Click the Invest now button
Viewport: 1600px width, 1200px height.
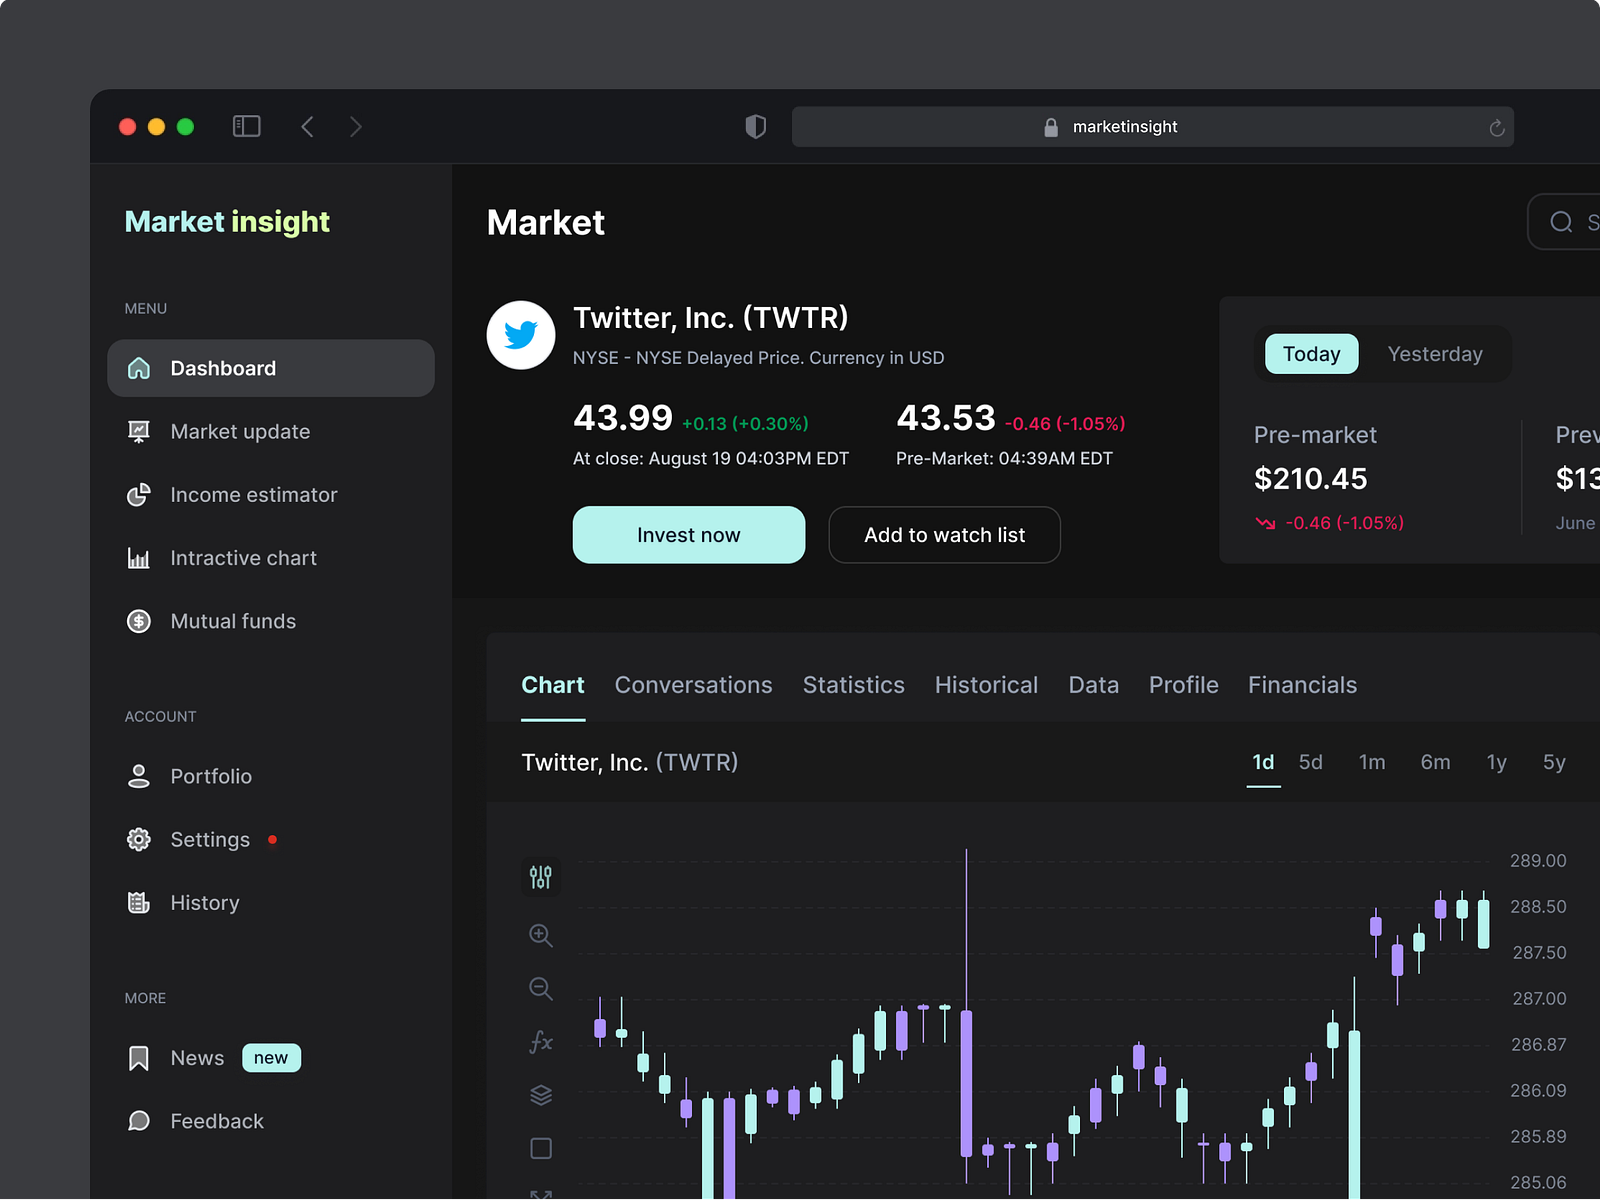click(x=689, y=535)
